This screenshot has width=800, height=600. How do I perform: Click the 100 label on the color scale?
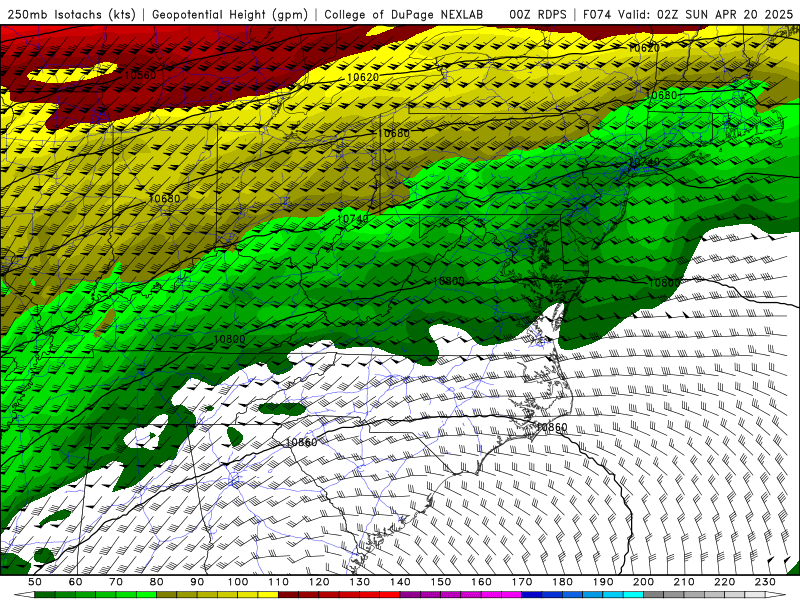coord(238,582)
